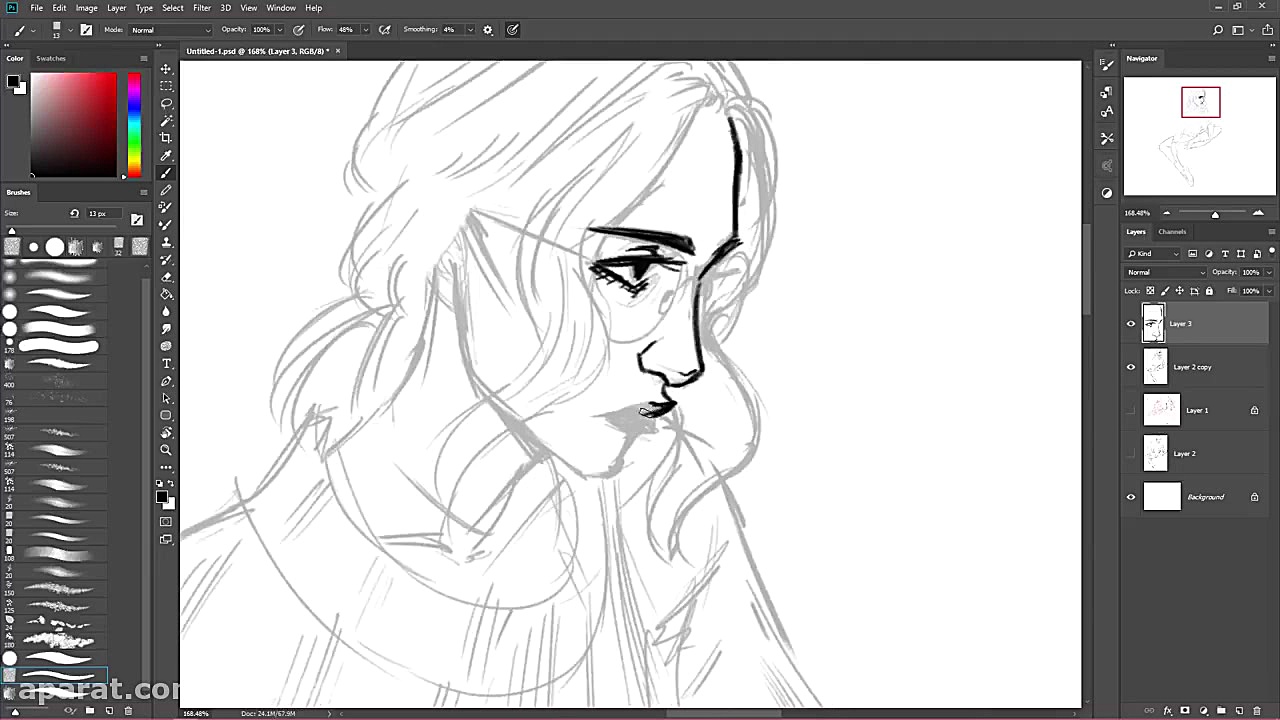Switch to the Swatches tab

coord(51,58)
